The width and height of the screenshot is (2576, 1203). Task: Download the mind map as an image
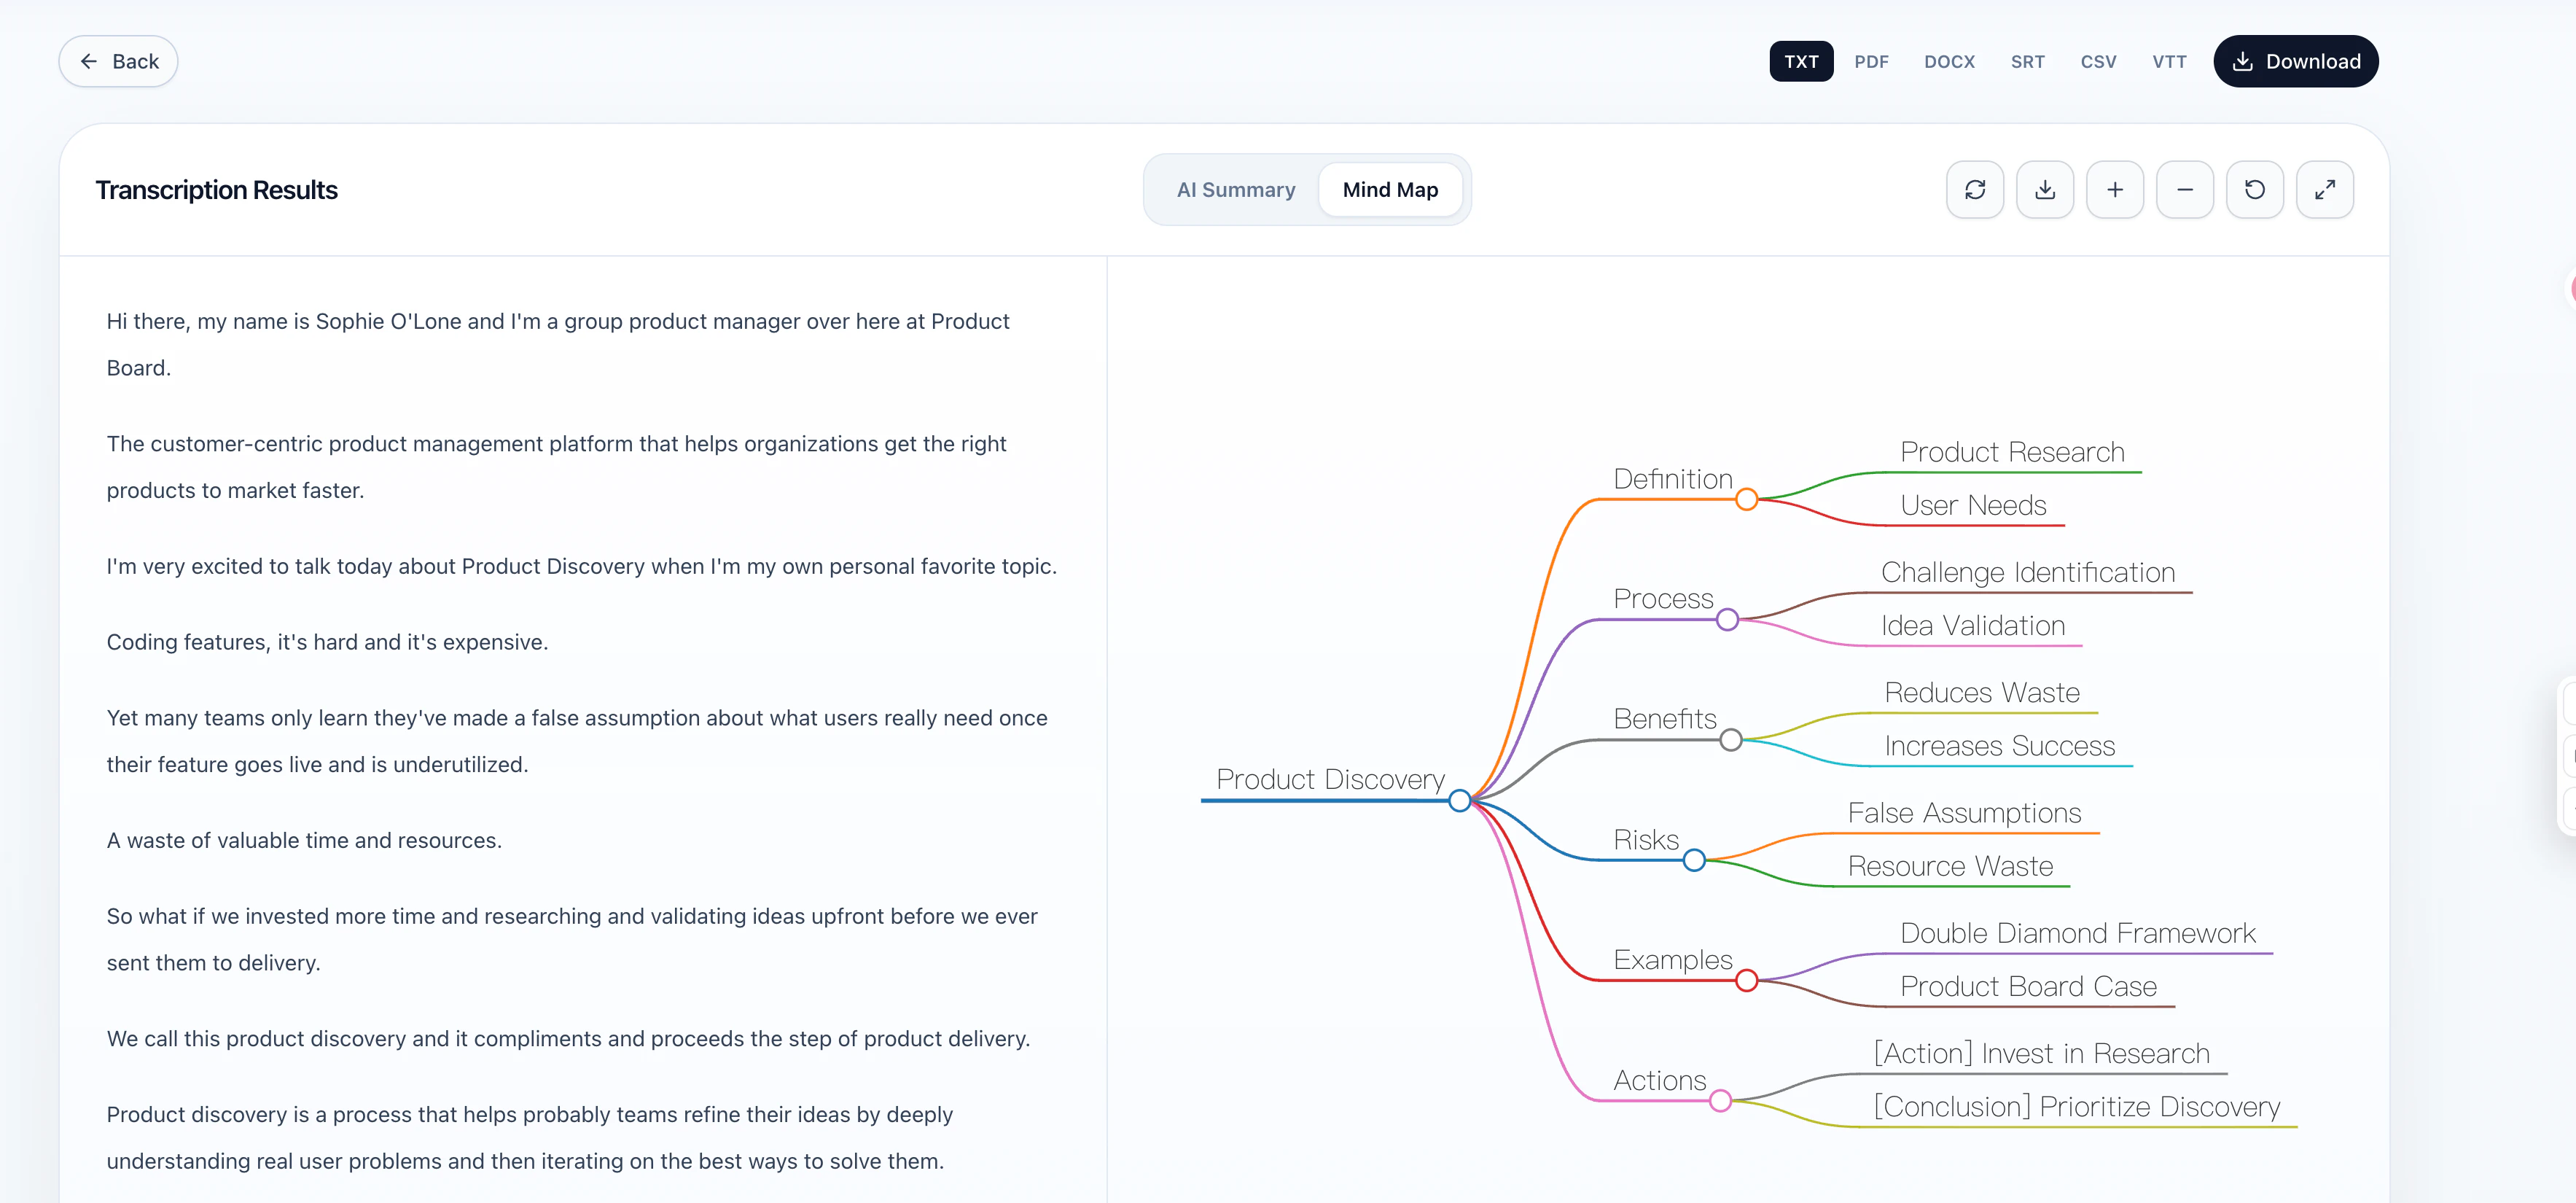pyautogui.click(x=2045, y=189)
